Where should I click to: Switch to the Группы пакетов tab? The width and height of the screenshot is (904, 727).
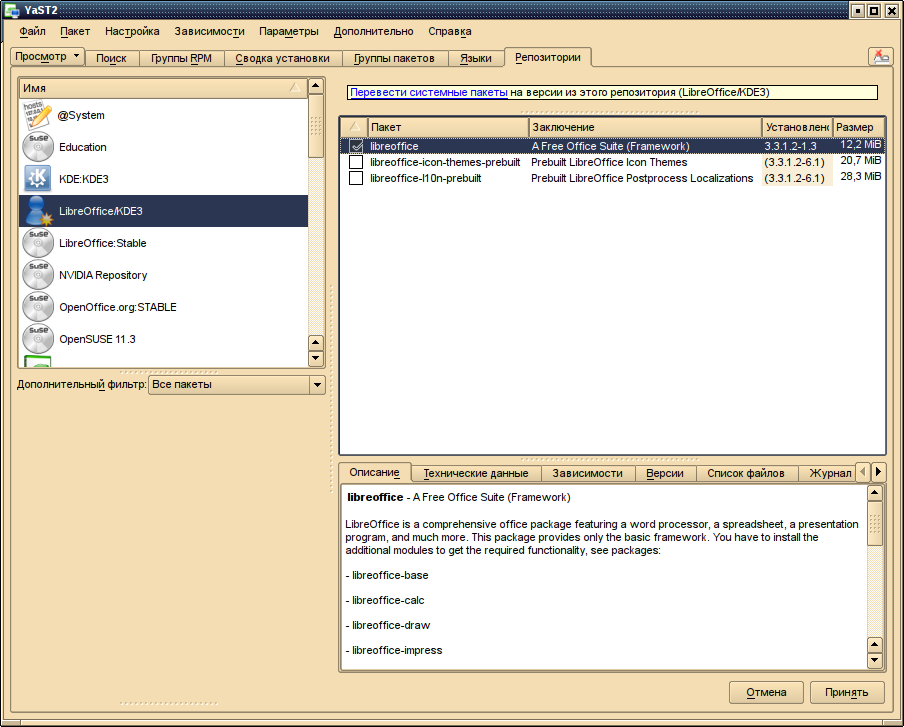click(394, 58)
